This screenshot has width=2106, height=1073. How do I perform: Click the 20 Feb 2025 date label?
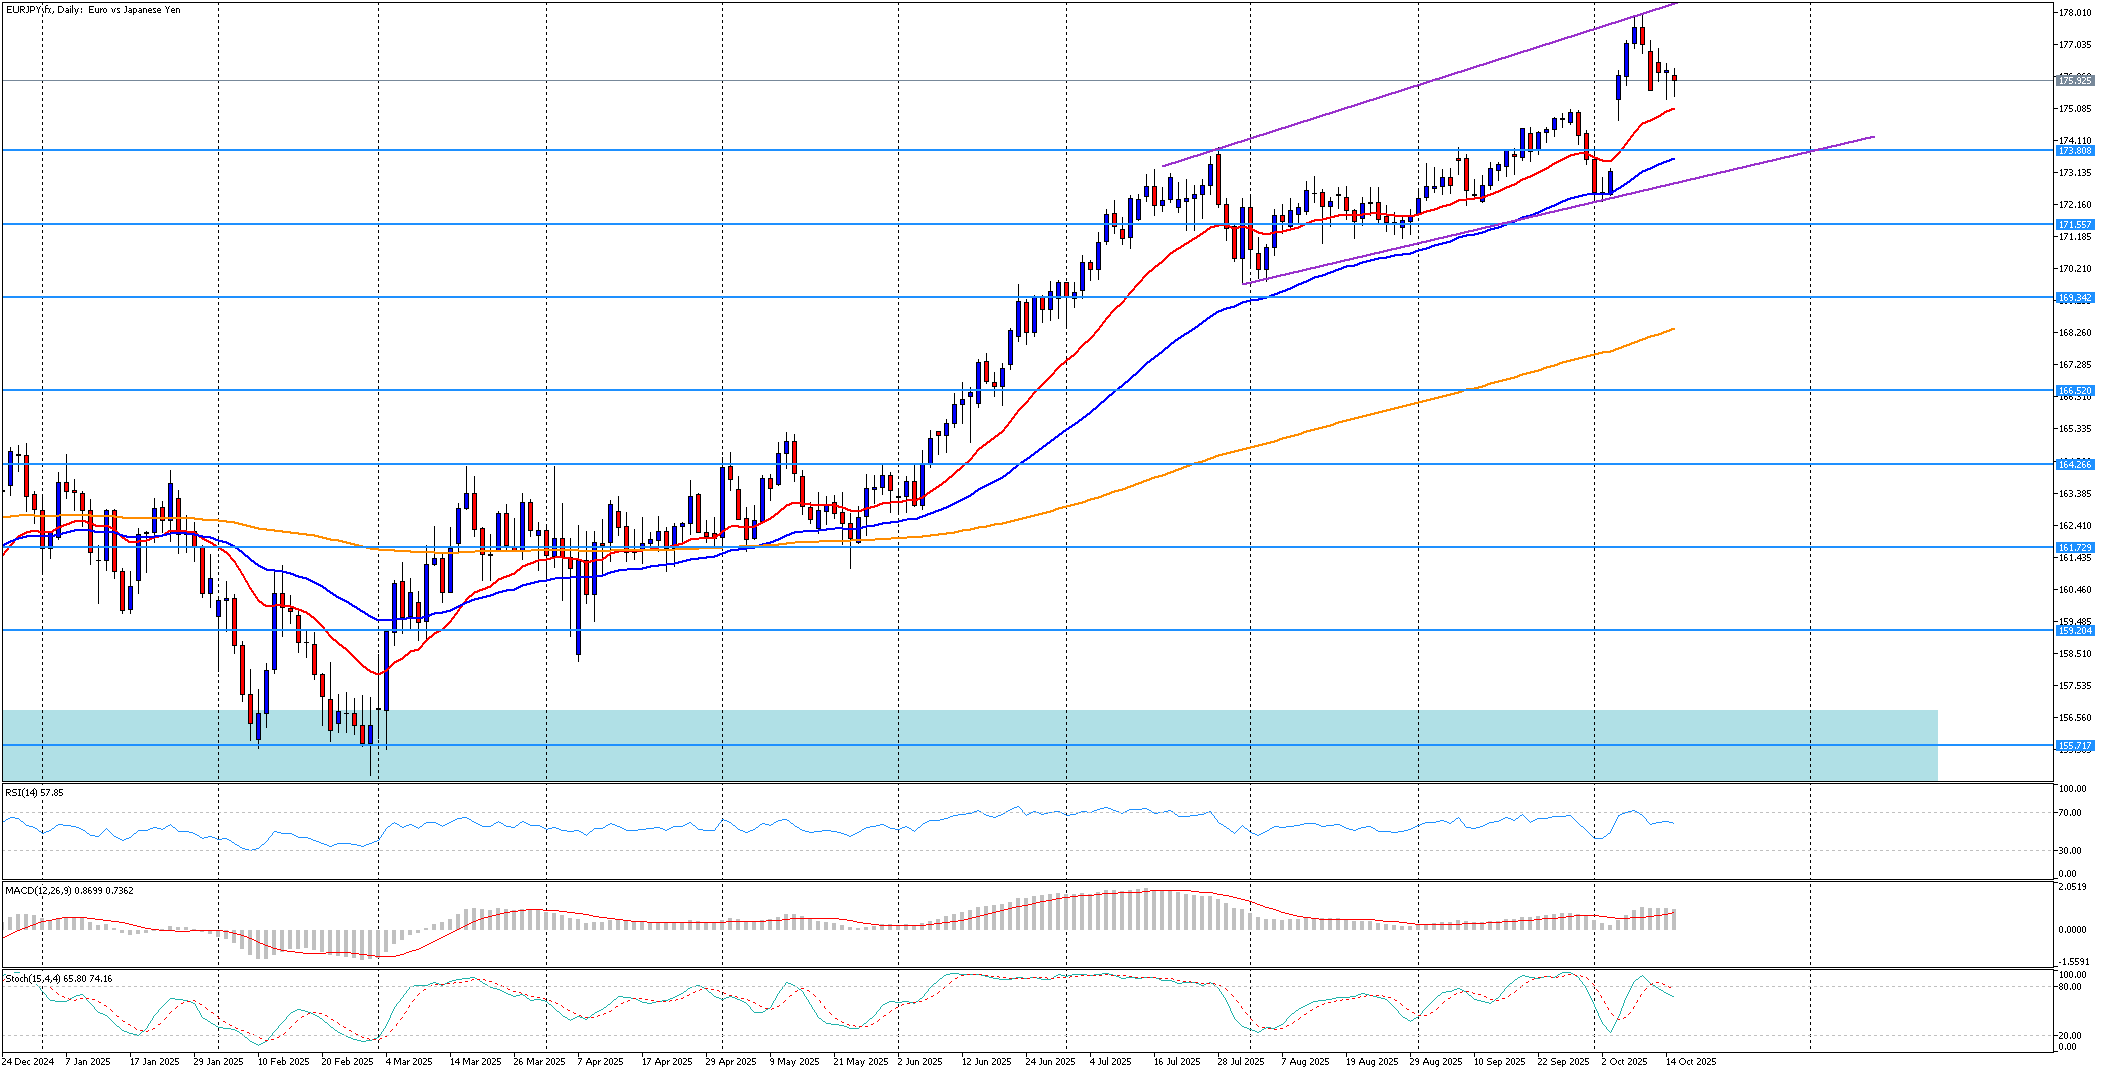[347, 1062]
